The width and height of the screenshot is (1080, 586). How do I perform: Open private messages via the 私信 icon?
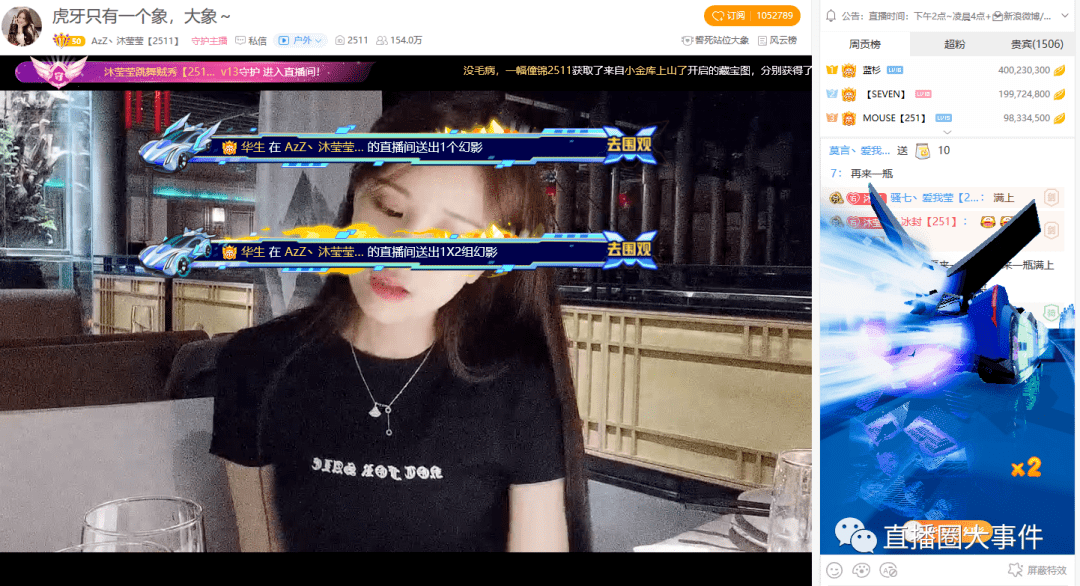[x=240, y=40]
